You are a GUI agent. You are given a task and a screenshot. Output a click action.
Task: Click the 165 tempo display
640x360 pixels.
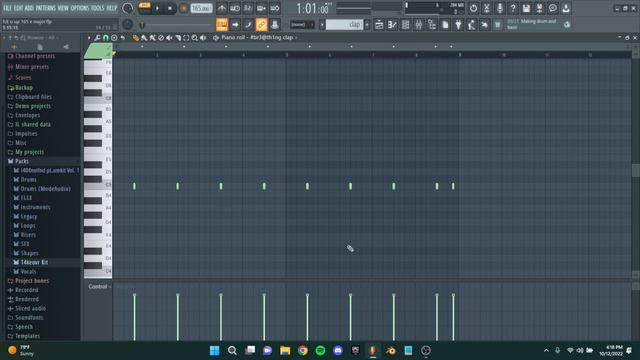point(202,8)
